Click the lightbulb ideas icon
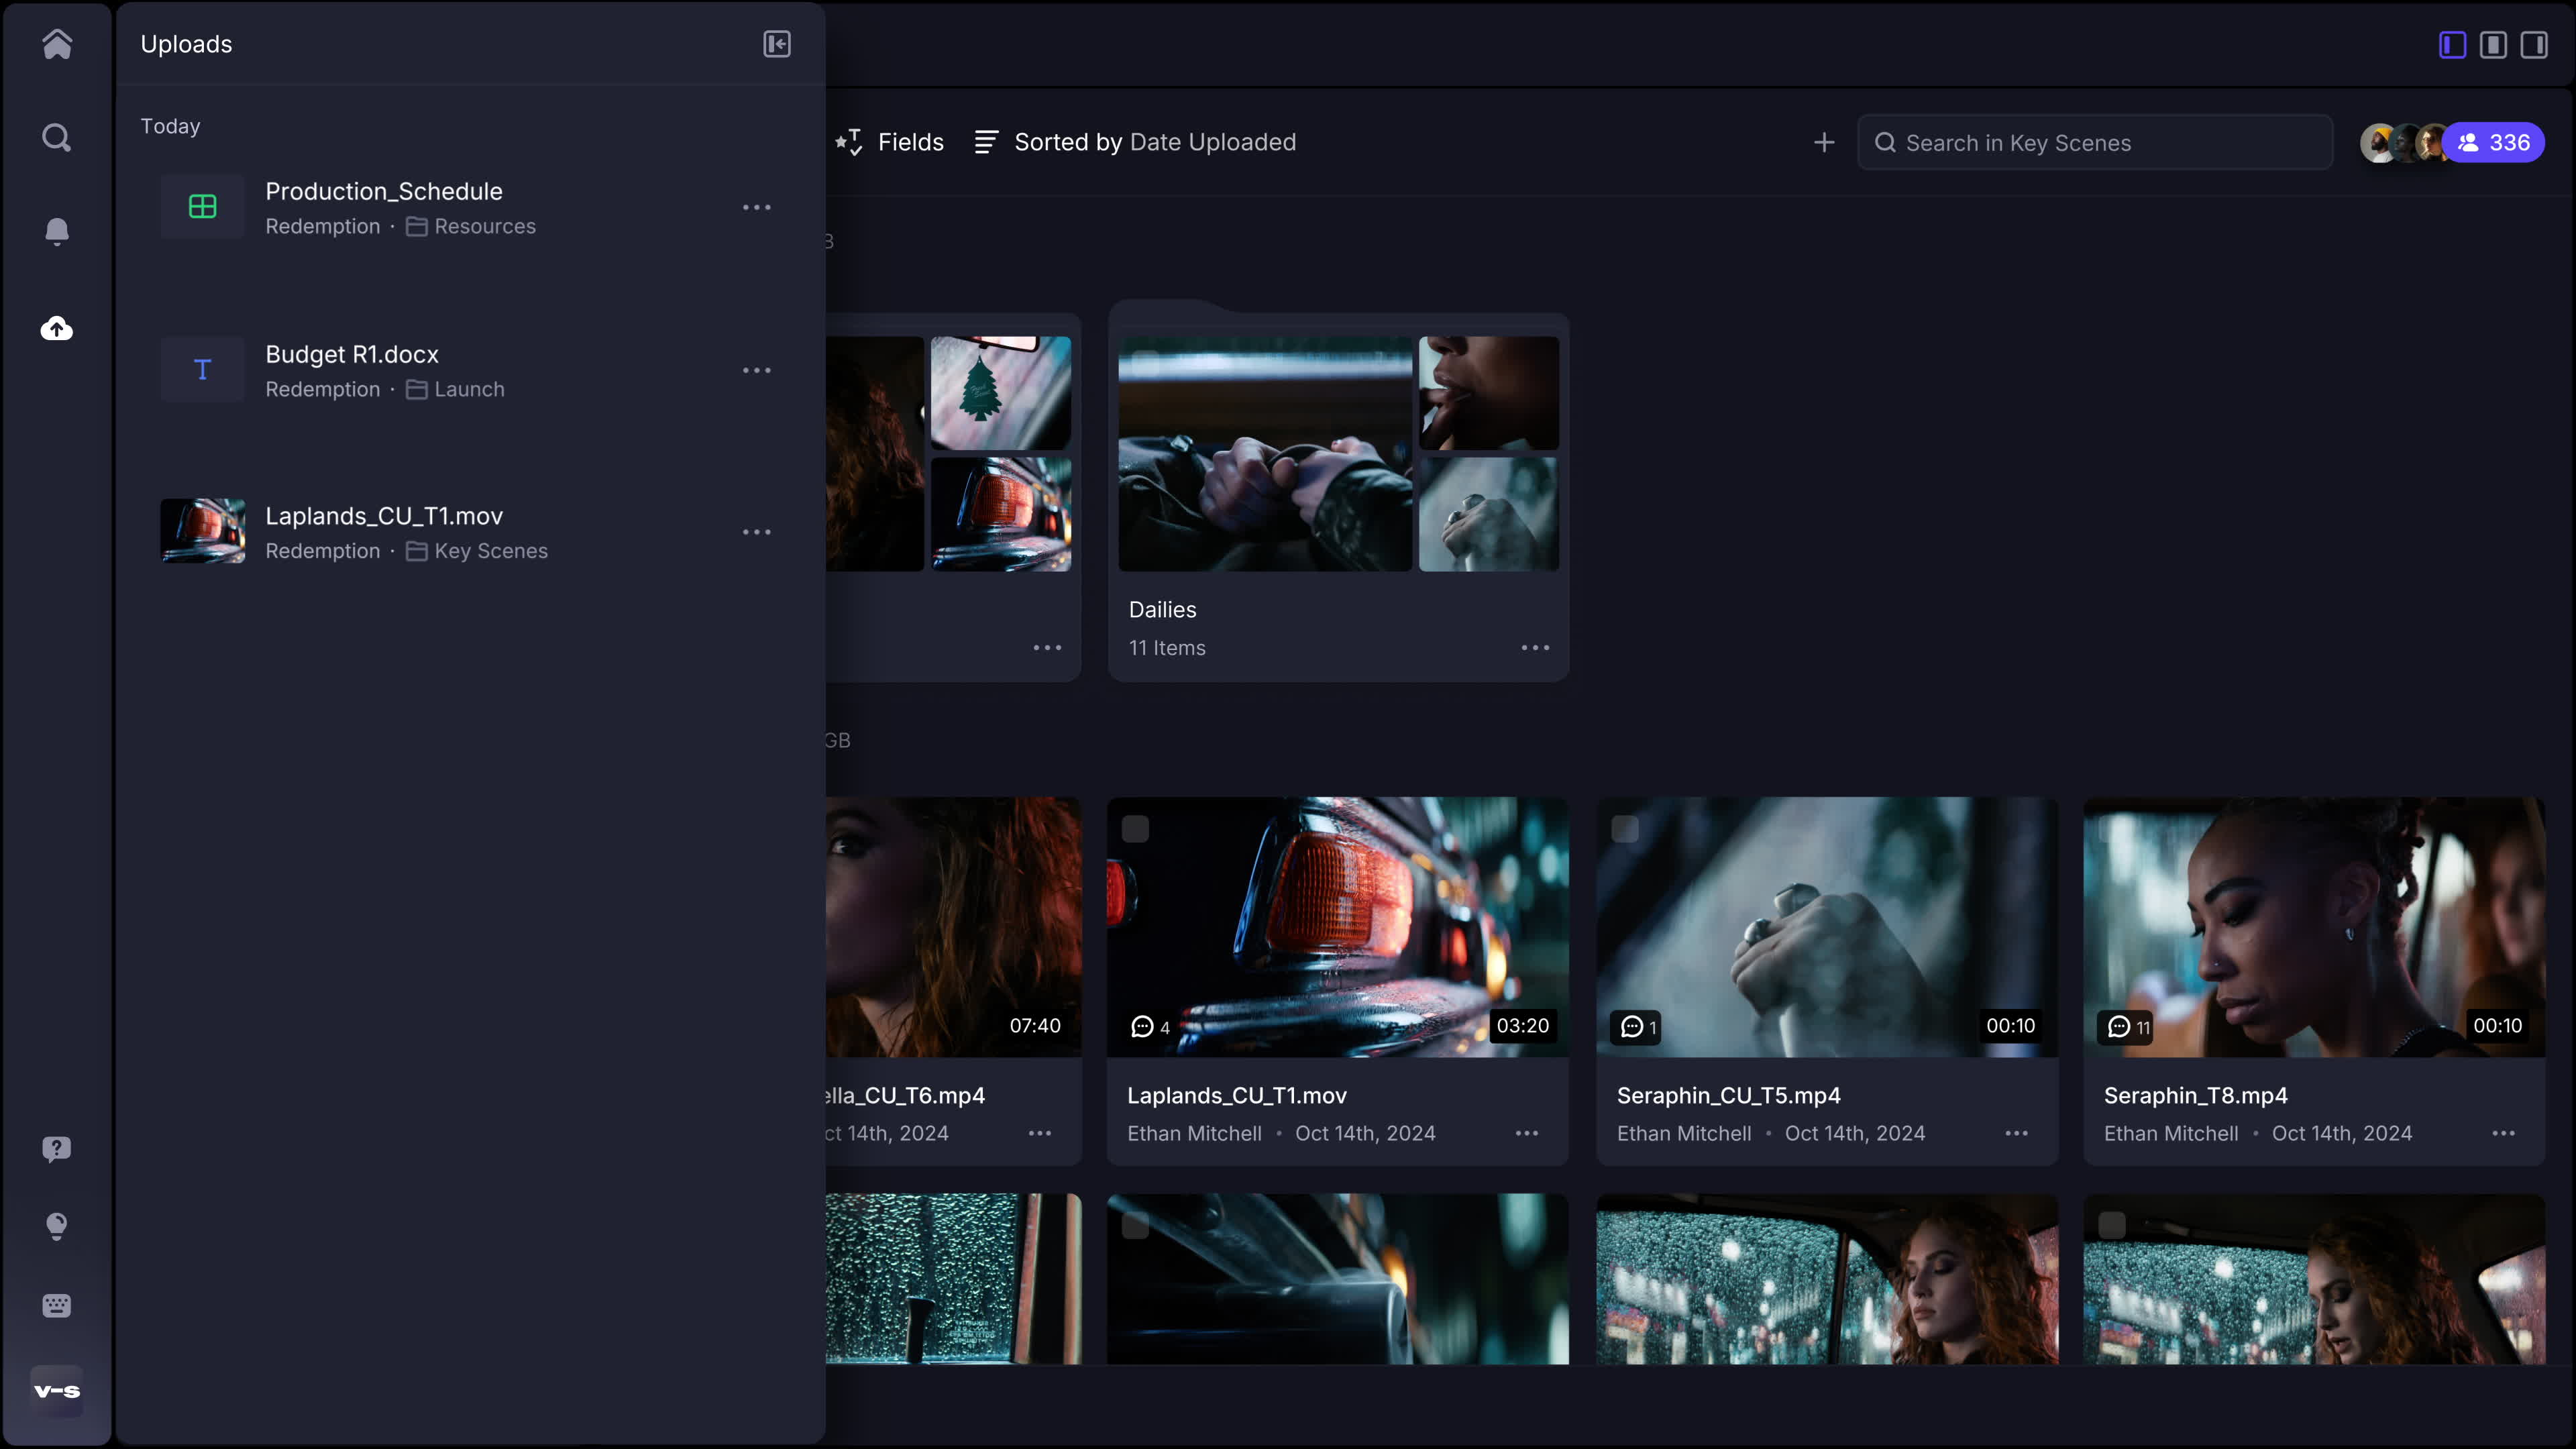Image resolution: width=2576 pixels, height=1449 pixels. tap(57, 1226)
